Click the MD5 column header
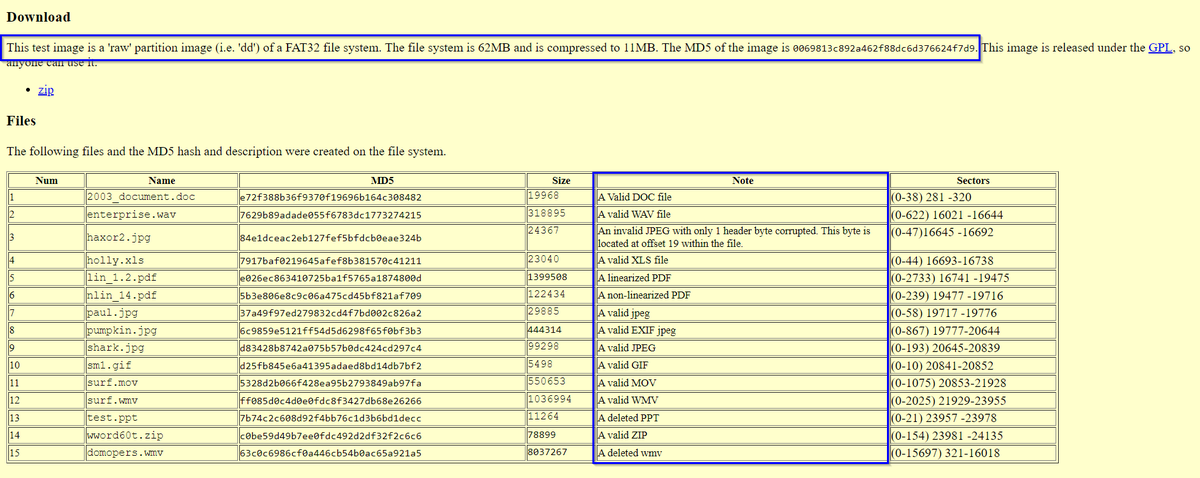This screenshot has width=1200, height=478. [381, 181]
